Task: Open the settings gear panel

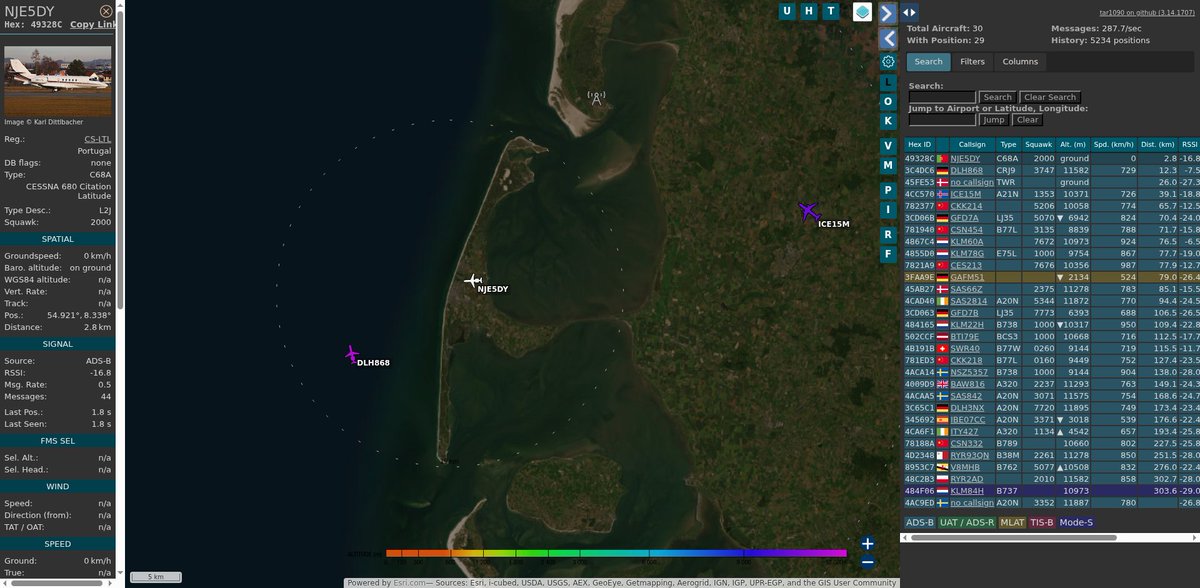Action: (888, 62)
